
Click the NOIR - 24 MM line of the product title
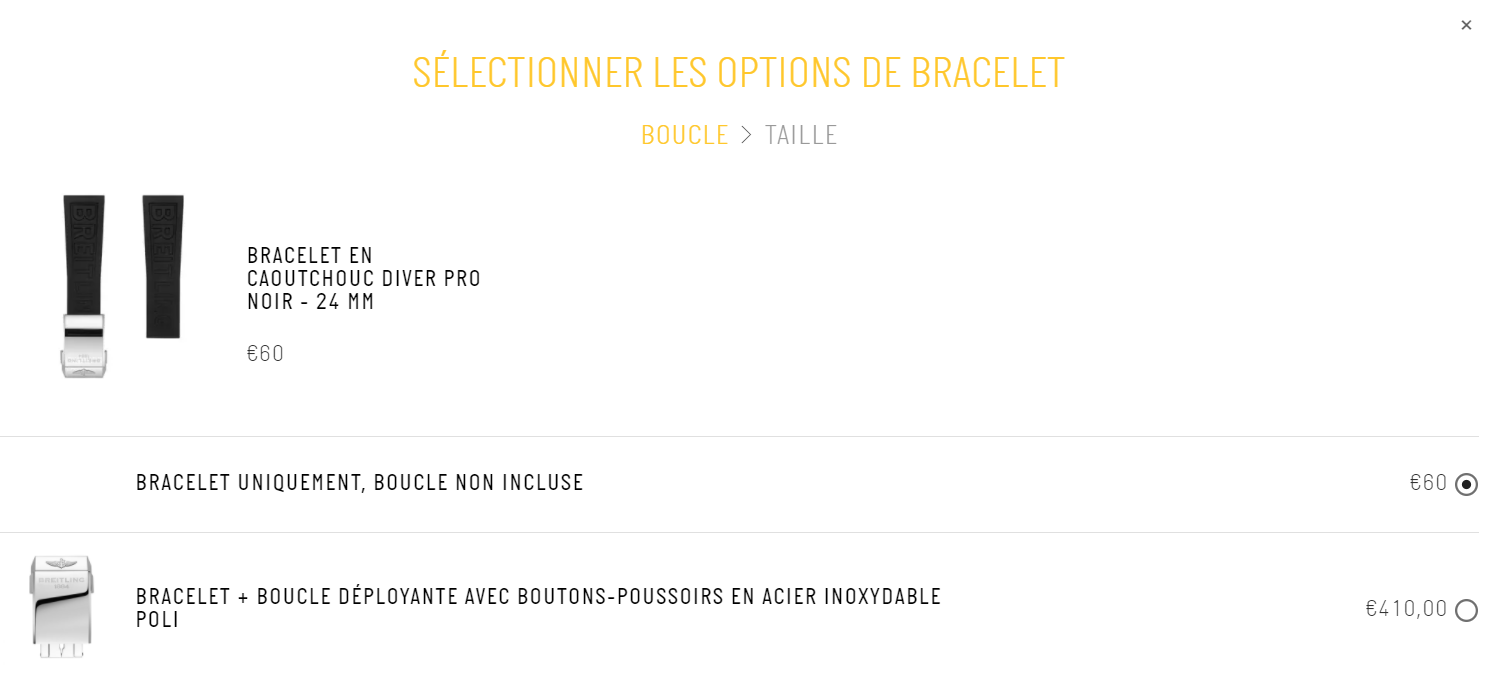point(311,302)
